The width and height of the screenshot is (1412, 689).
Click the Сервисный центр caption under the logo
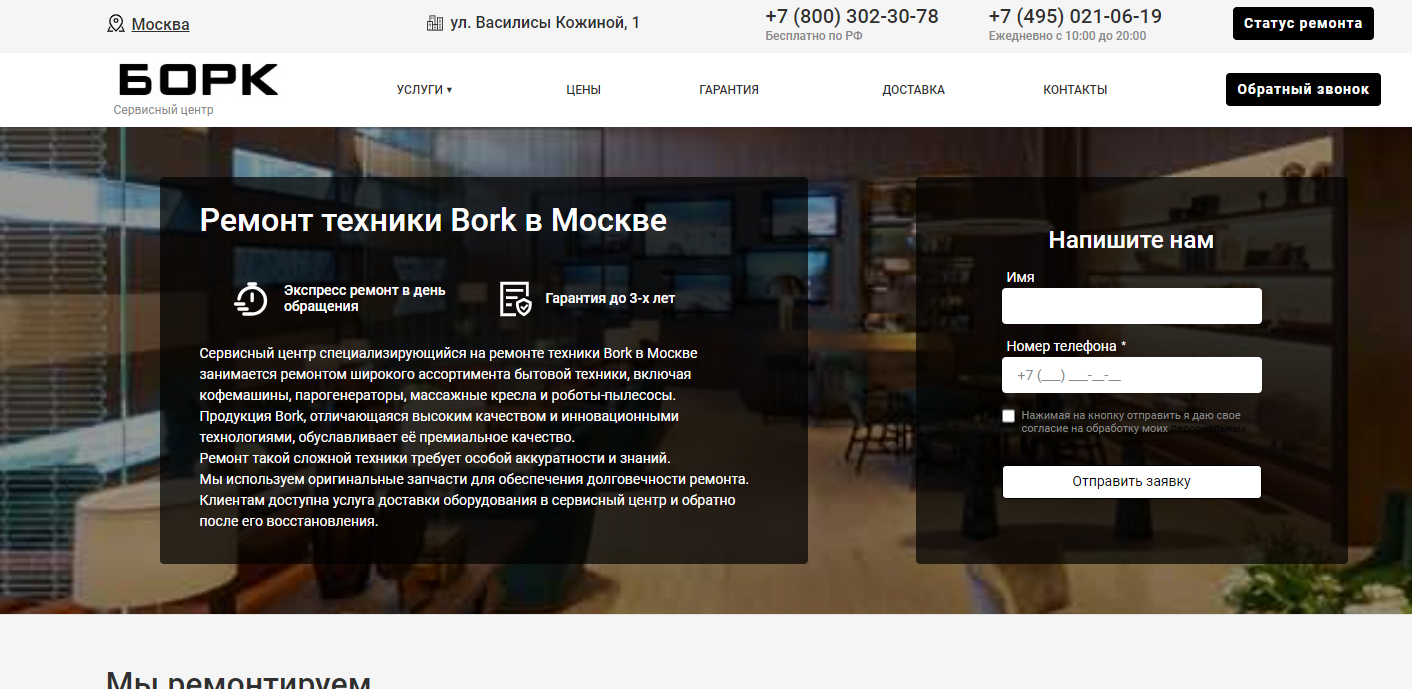(163, 110)
